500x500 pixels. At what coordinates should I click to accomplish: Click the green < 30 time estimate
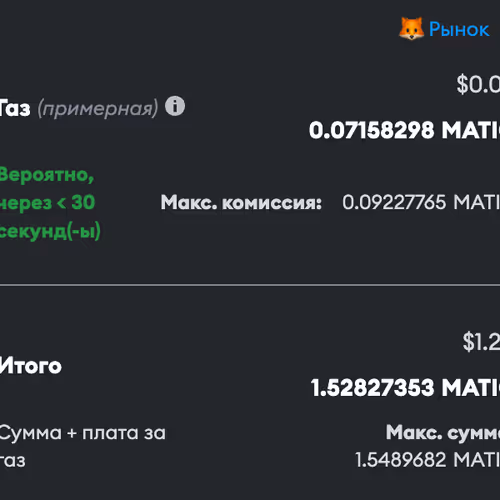(76, 203)
